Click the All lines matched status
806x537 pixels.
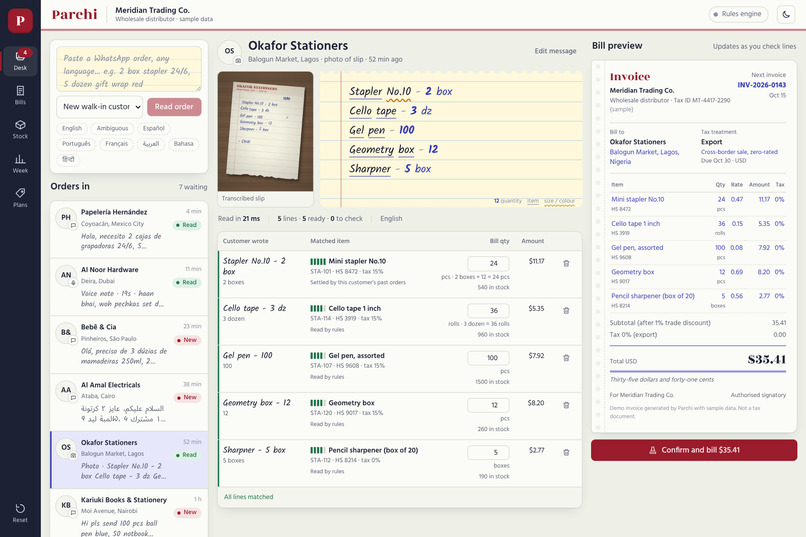[x=248, y=497]
